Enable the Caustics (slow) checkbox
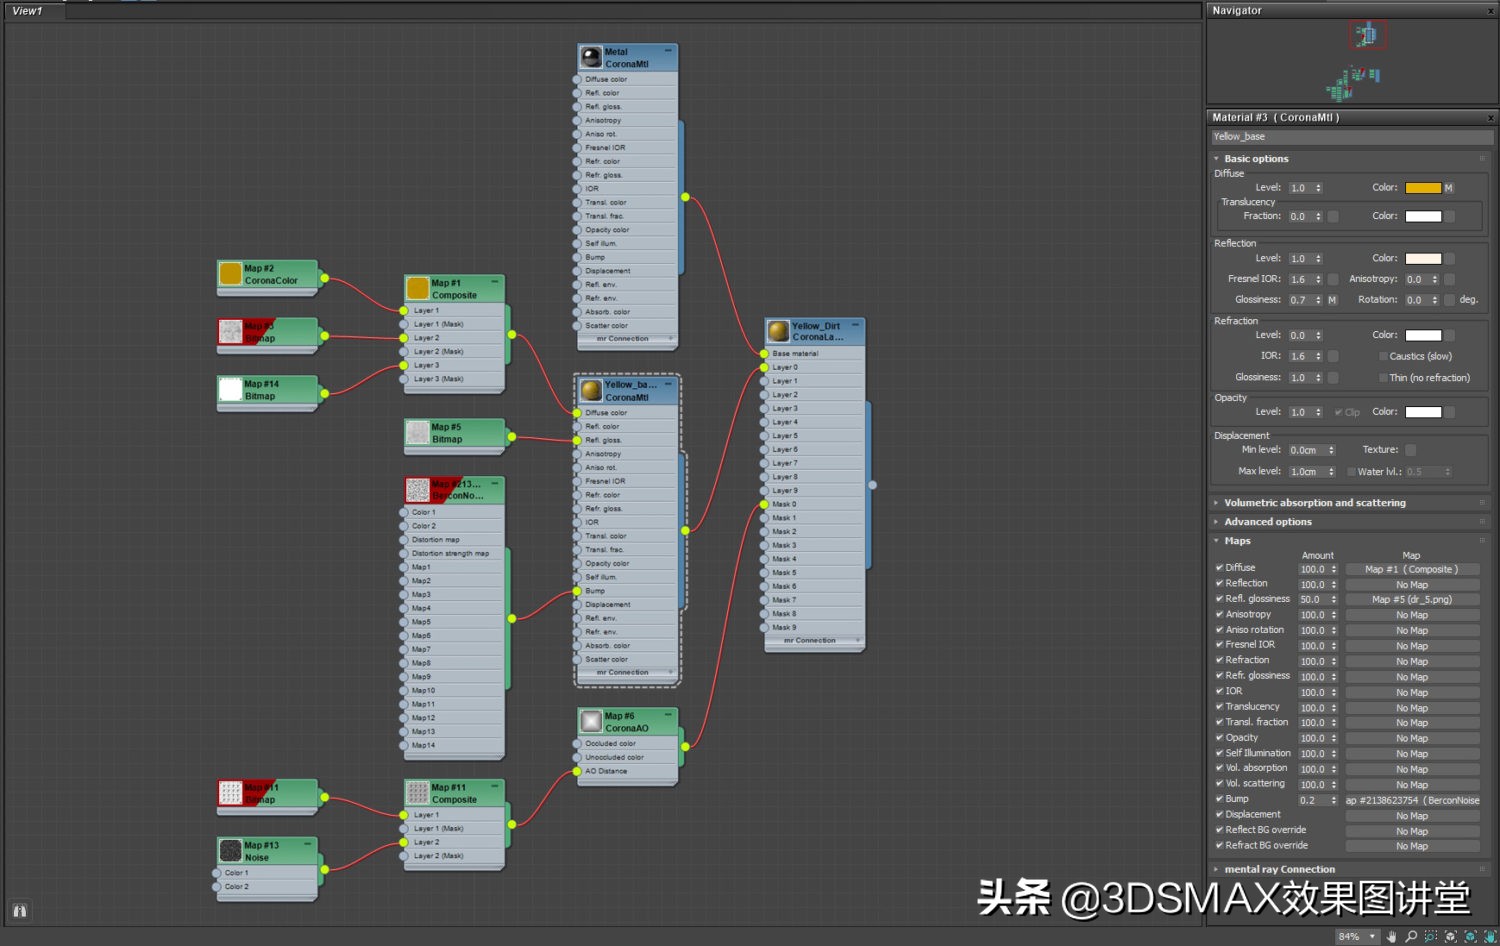The width and height of the screenshot is (1500, 946). point(1383,357)
